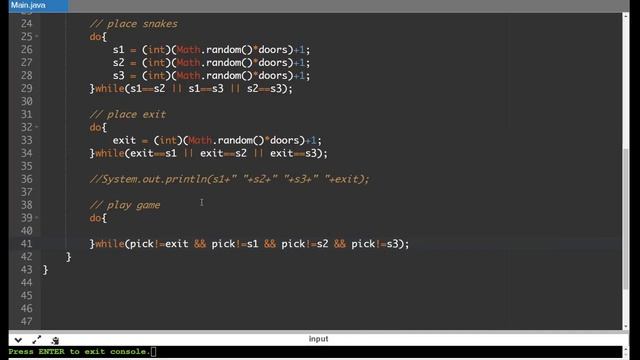Collapse the do block on line 32
640x360 pixels.
tap(37, 127)
